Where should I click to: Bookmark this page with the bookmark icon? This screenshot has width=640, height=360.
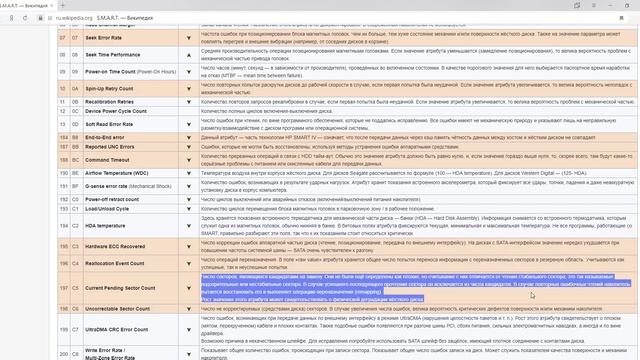[x=621, y=18]
